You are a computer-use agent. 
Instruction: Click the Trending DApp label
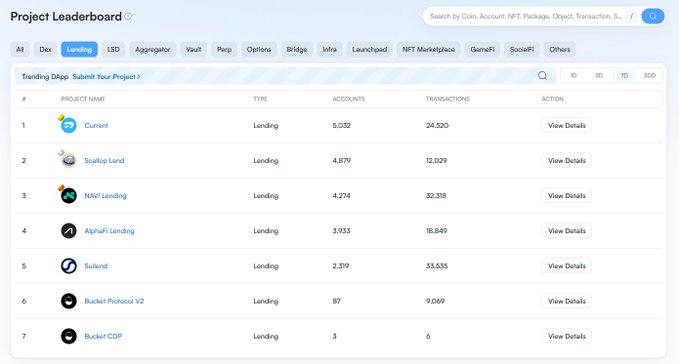45,77
